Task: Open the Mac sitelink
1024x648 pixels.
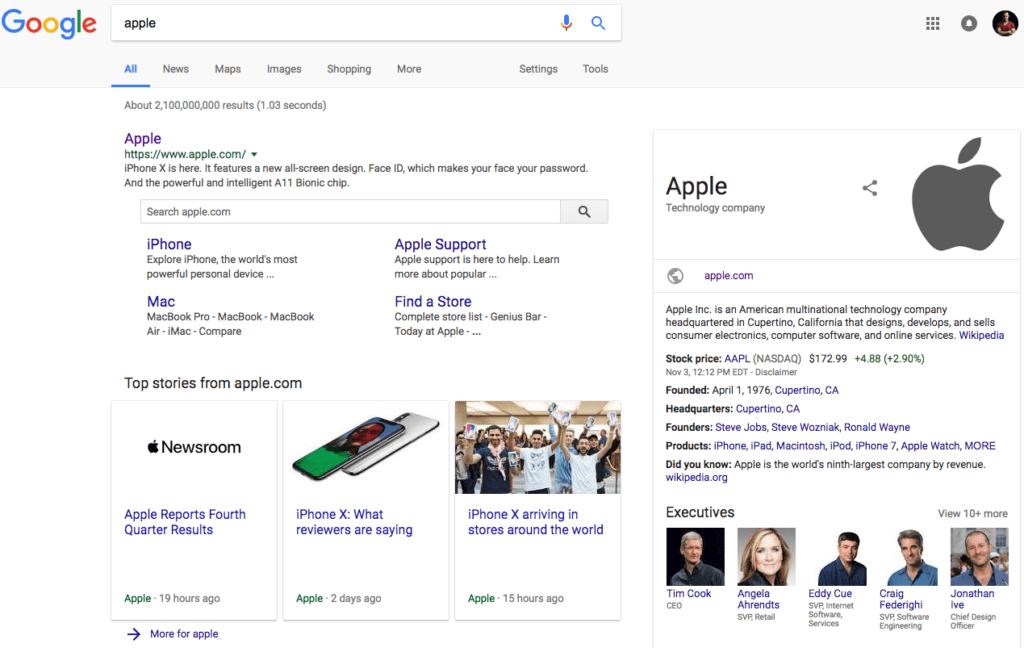Action: pos(161,302)
